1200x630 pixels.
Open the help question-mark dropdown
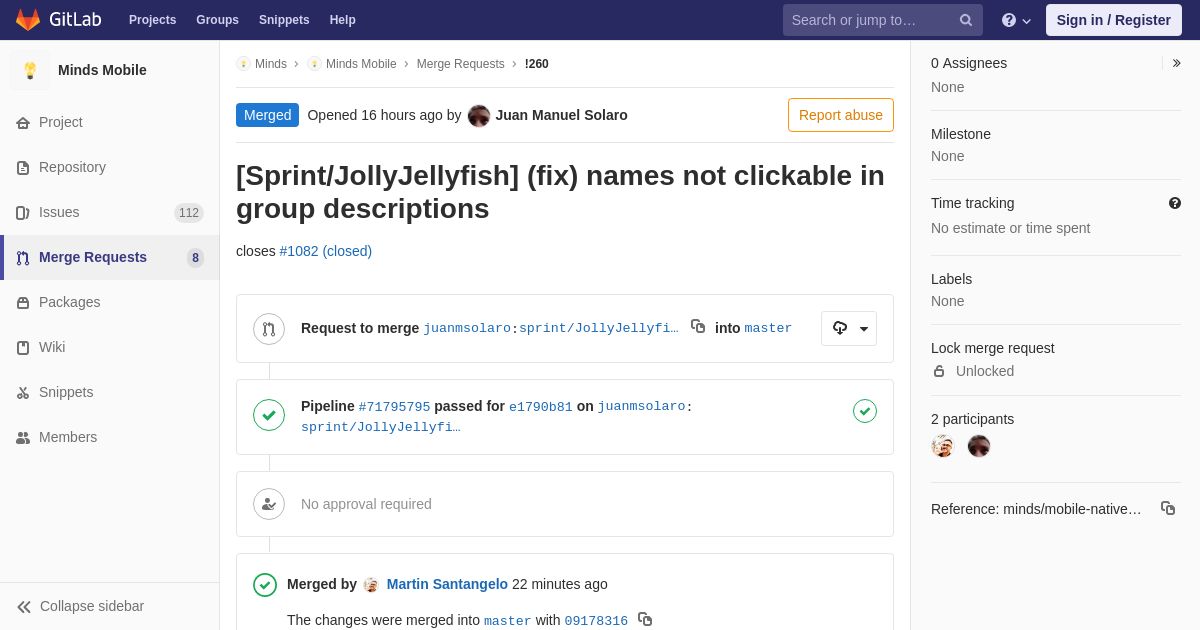pos(1016,20)
